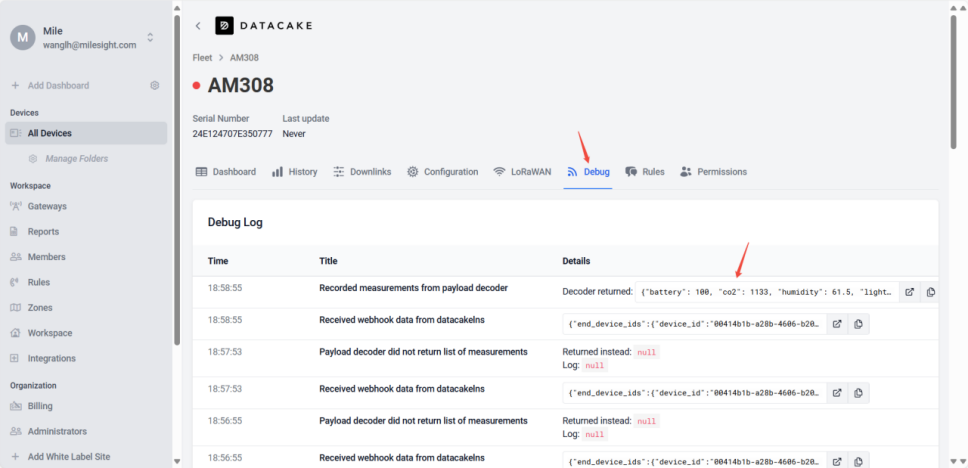Screen dimensions: 968x468
Task: Open Manage Folders
Action: (77, 159)
